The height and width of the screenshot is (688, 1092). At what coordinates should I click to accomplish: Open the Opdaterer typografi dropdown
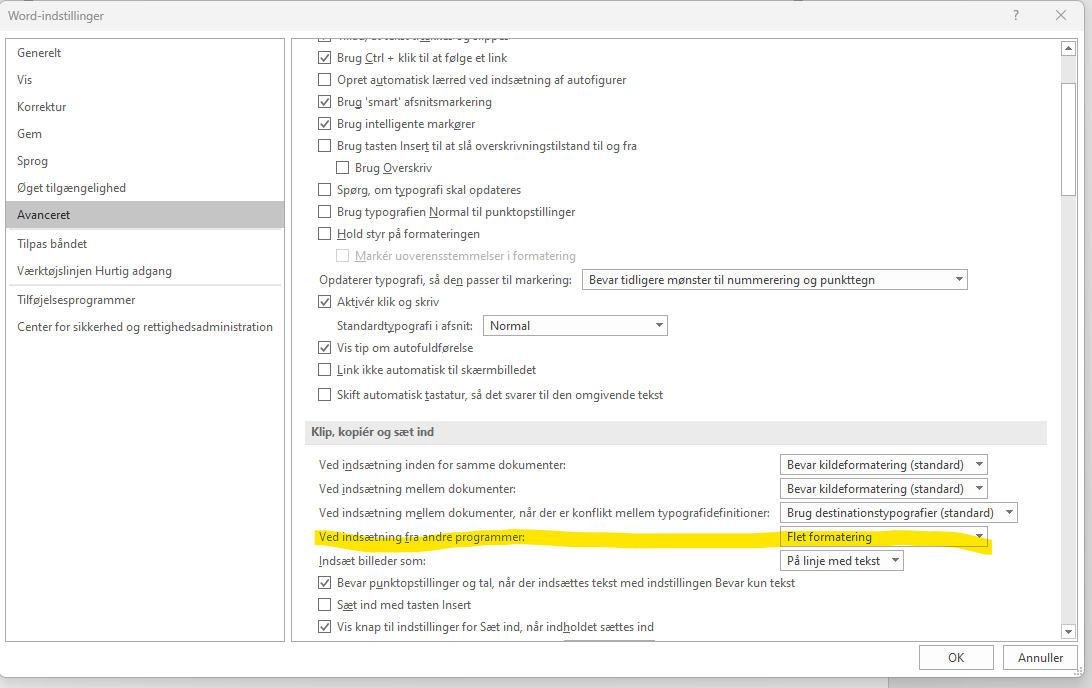pos(774,280)
